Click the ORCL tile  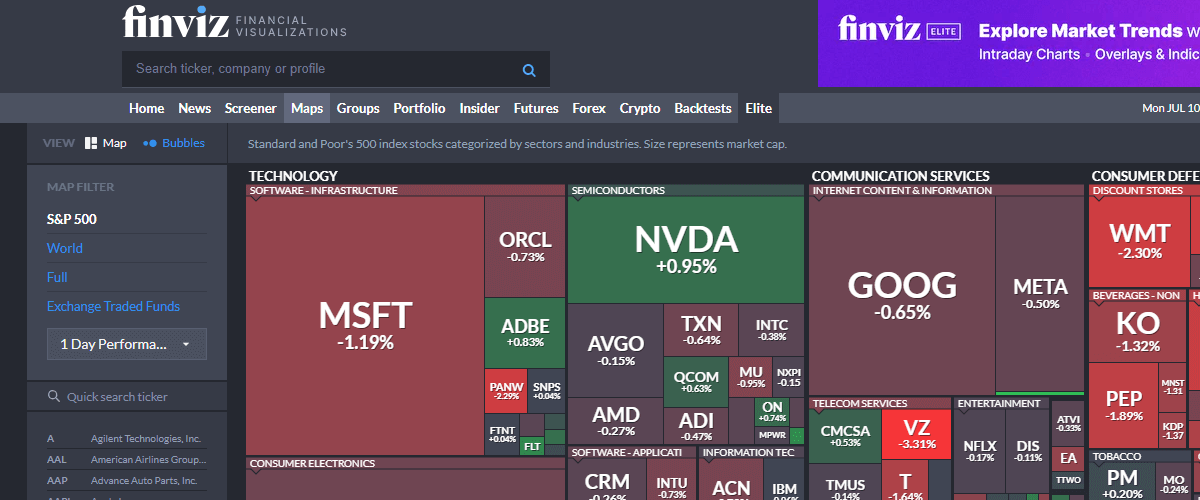(x=525, y=246)
